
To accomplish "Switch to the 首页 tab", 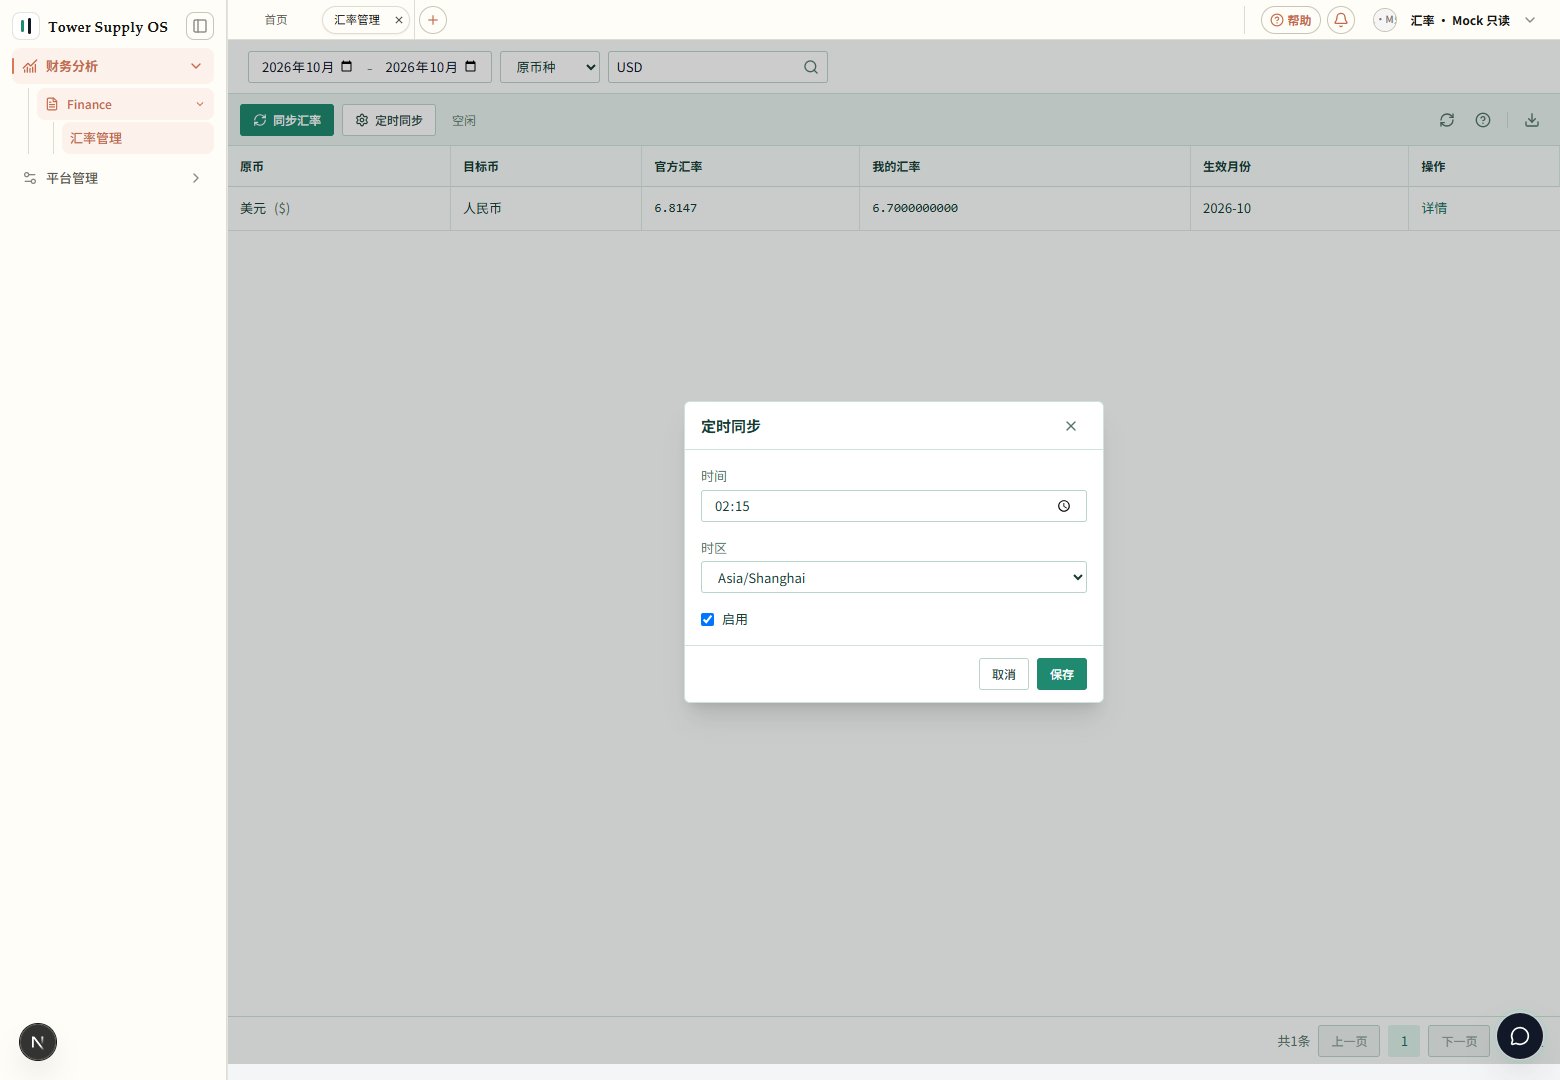I will [276, 20].
